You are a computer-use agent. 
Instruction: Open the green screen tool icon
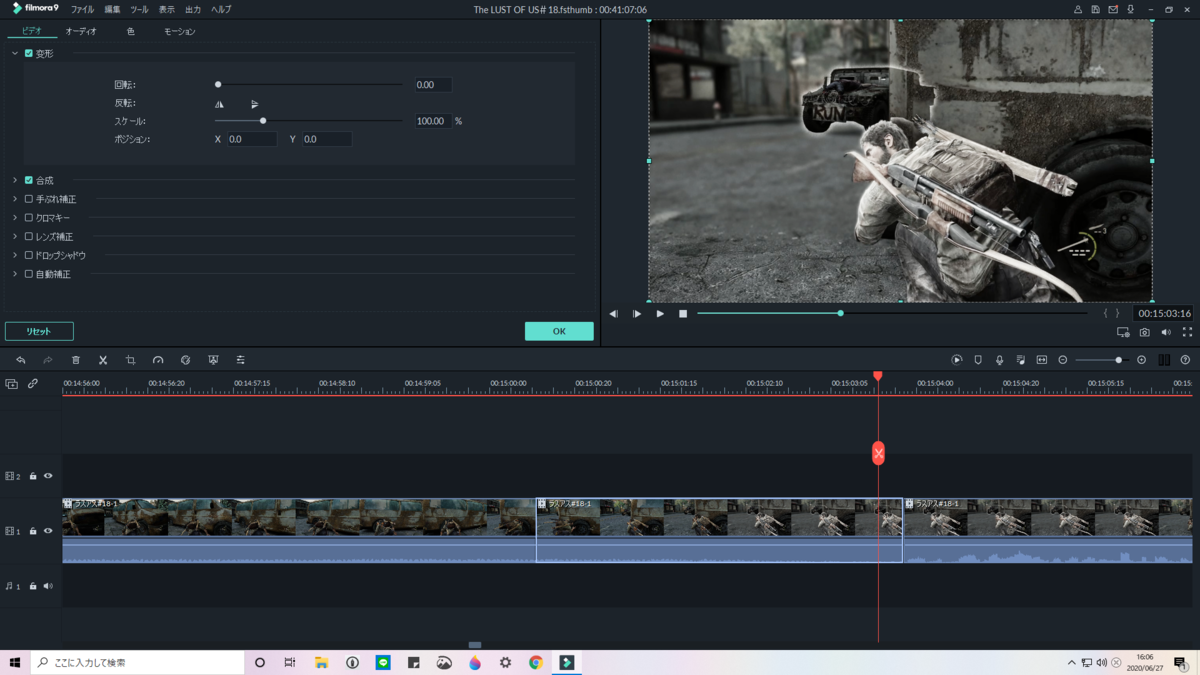tap(213, 360)
